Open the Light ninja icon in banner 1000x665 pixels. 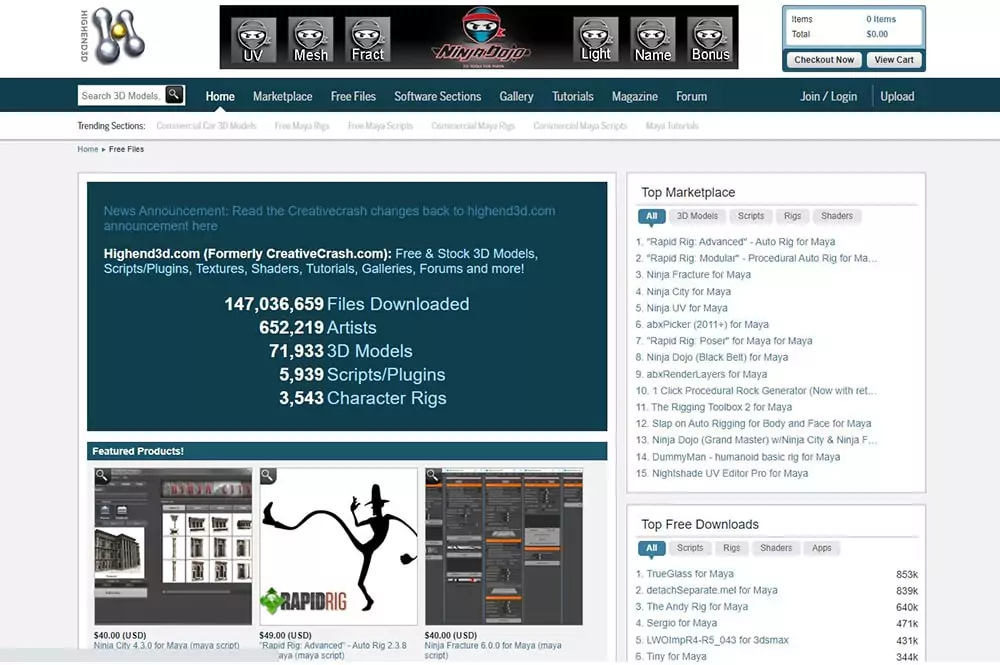[596, 40]
